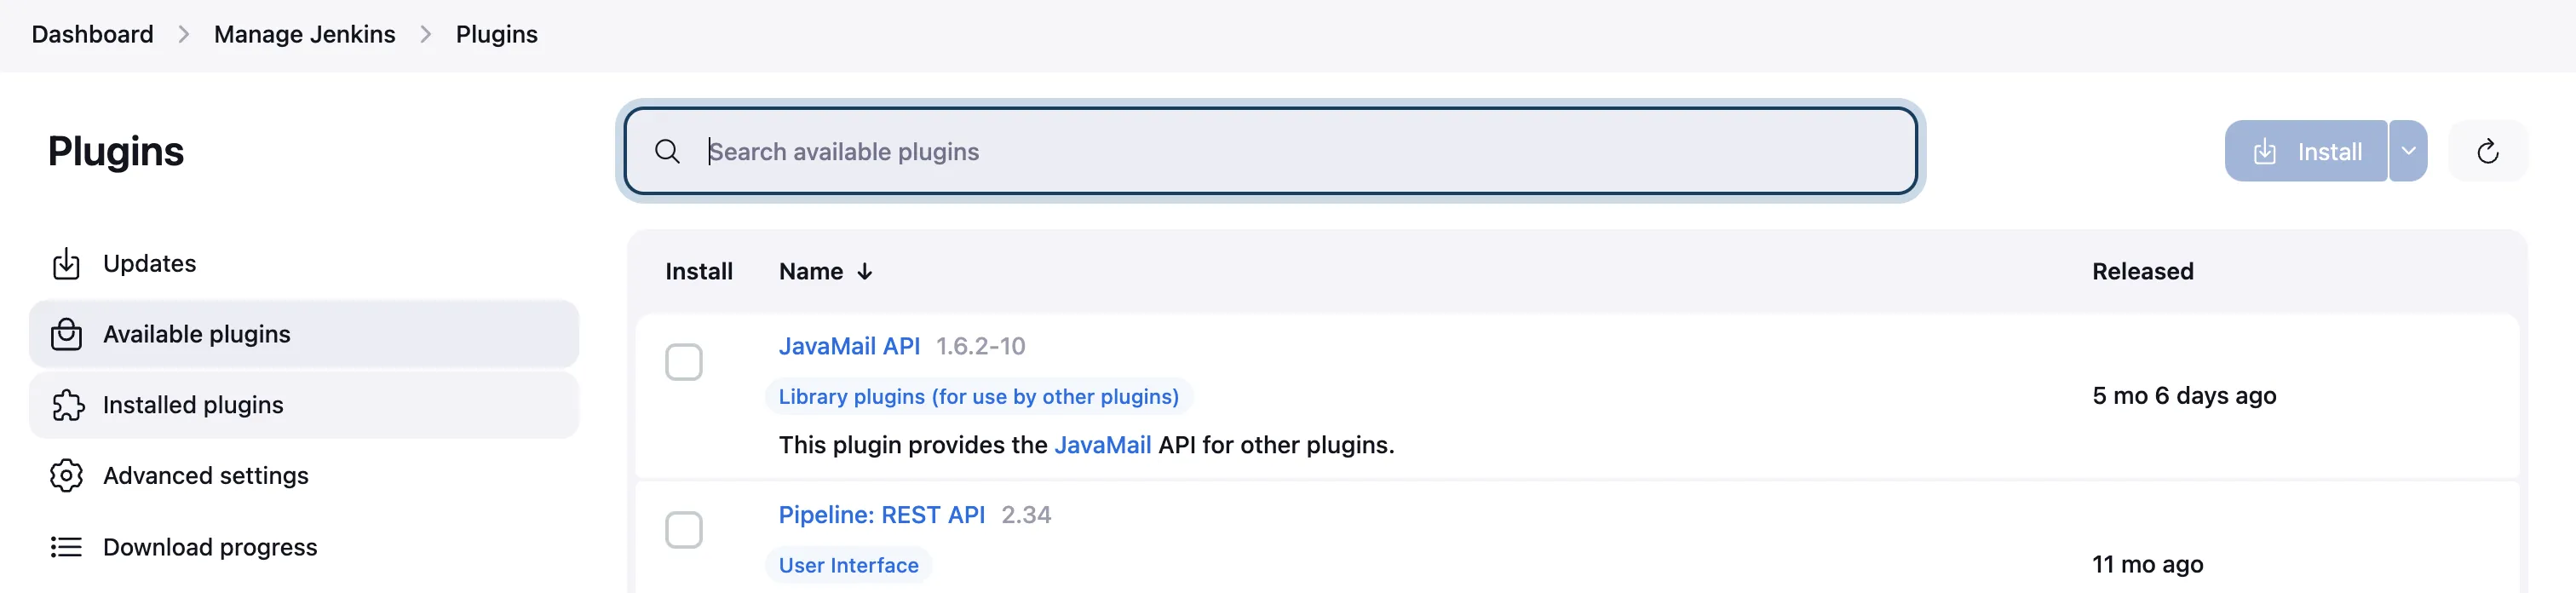Screen dimensions: 2576x593
Task: Click the search magnifier icon
Action: point(667,152)
